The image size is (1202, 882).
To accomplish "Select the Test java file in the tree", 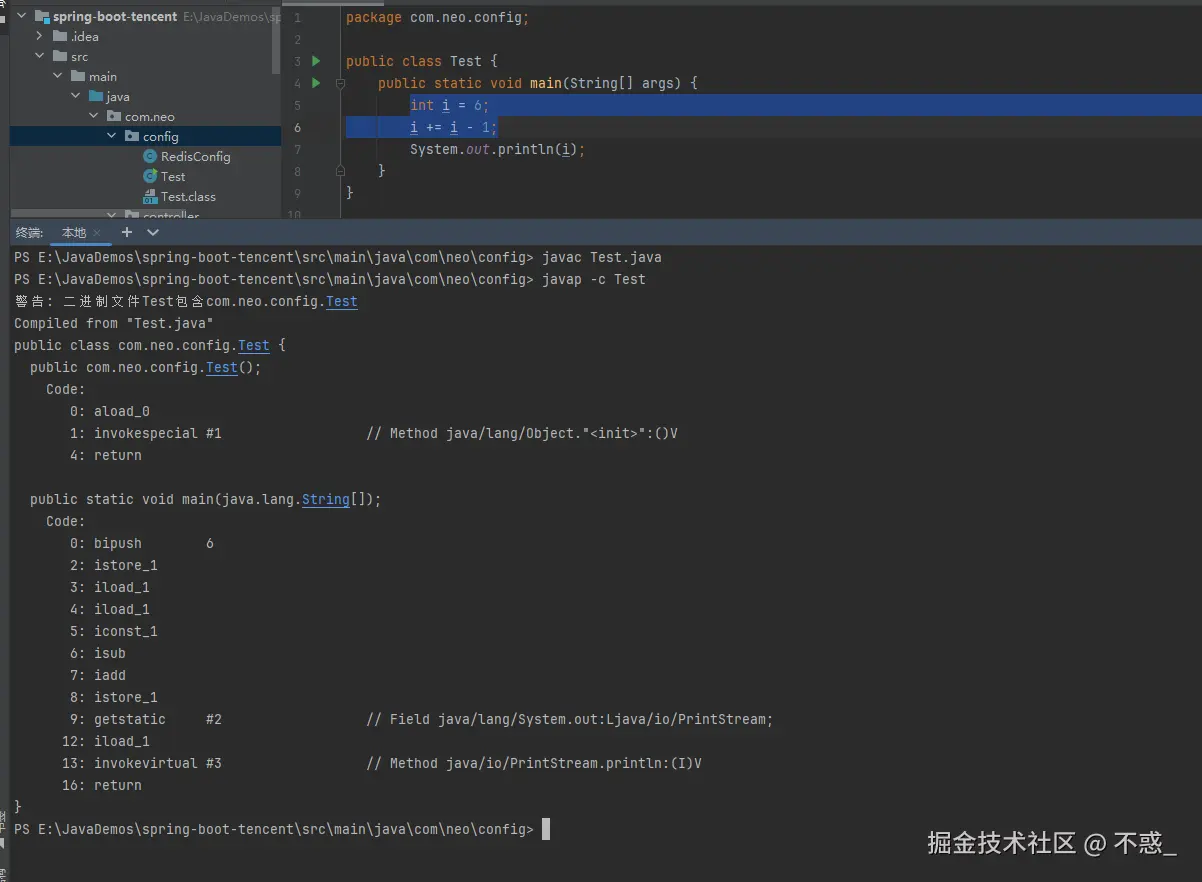I will 173,176.
